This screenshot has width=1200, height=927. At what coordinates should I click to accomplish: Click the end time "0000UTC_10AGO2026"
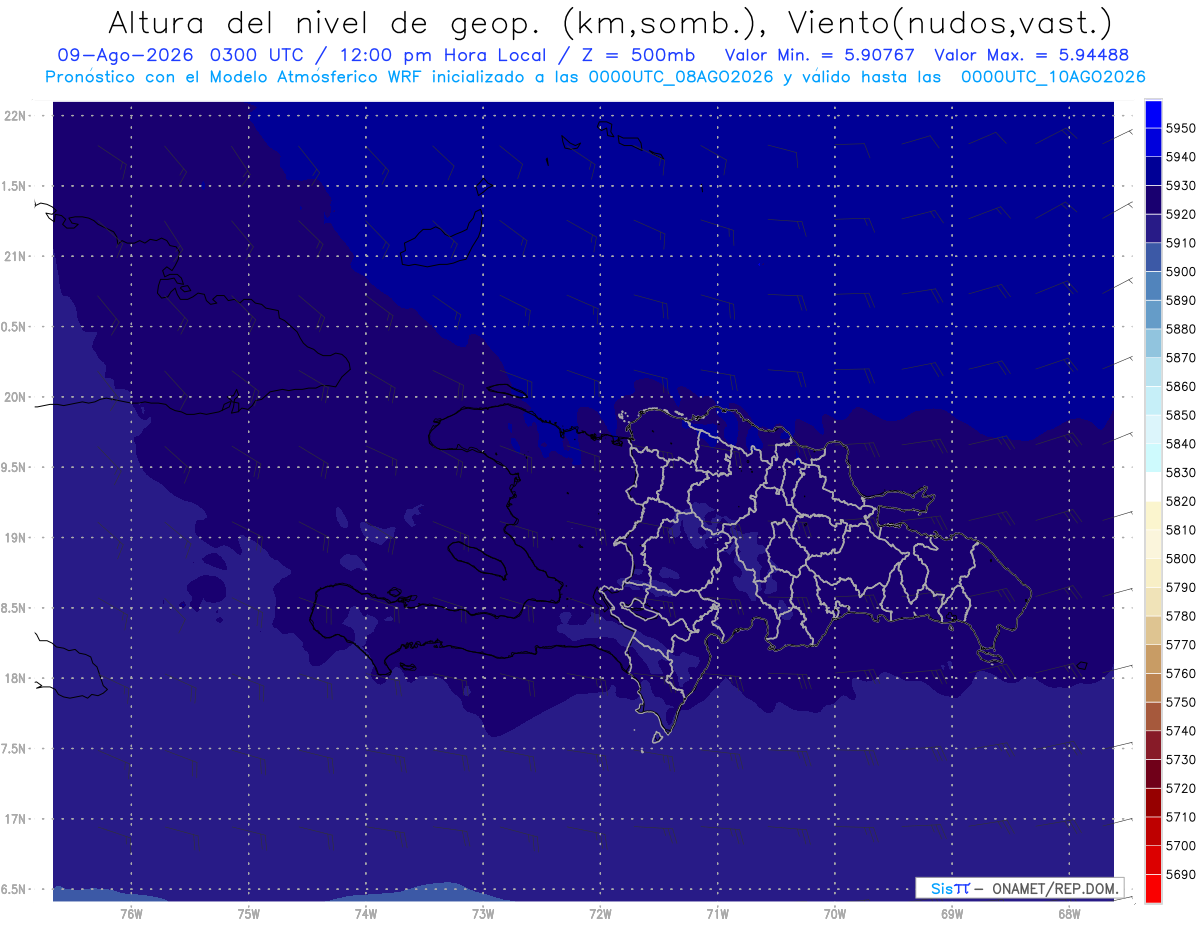coord(1053,77)
